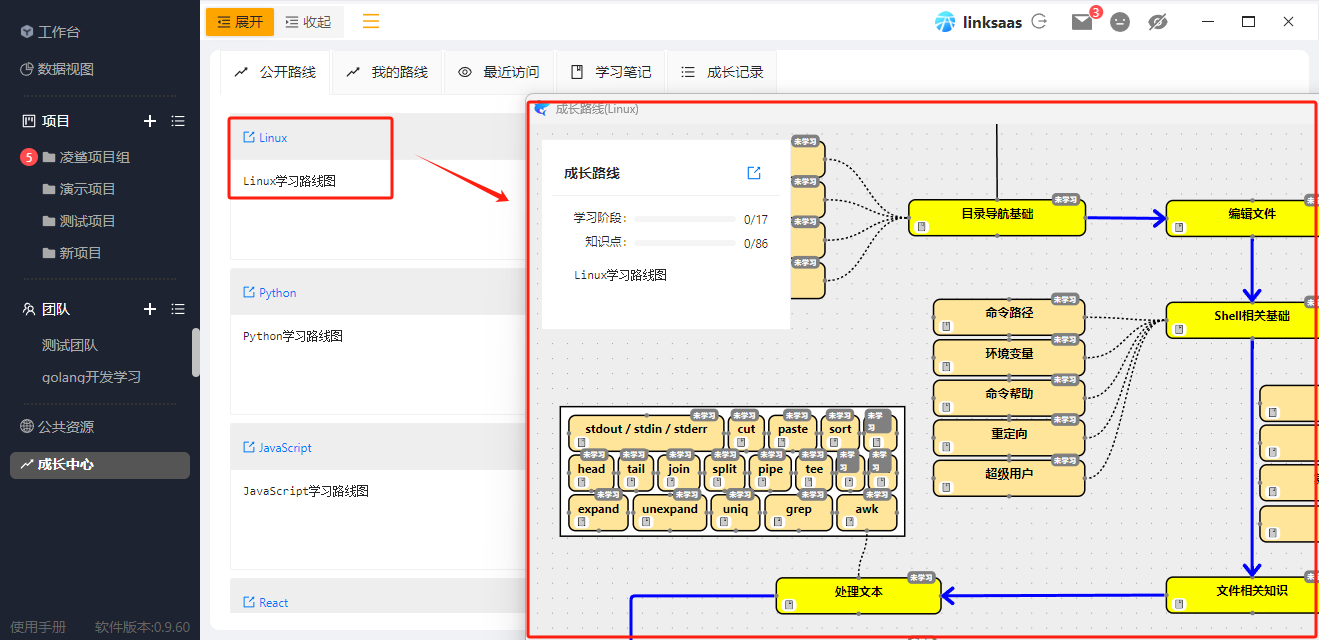Click the note icon in grep node
Screen dimensions: 1319x640
777,522
